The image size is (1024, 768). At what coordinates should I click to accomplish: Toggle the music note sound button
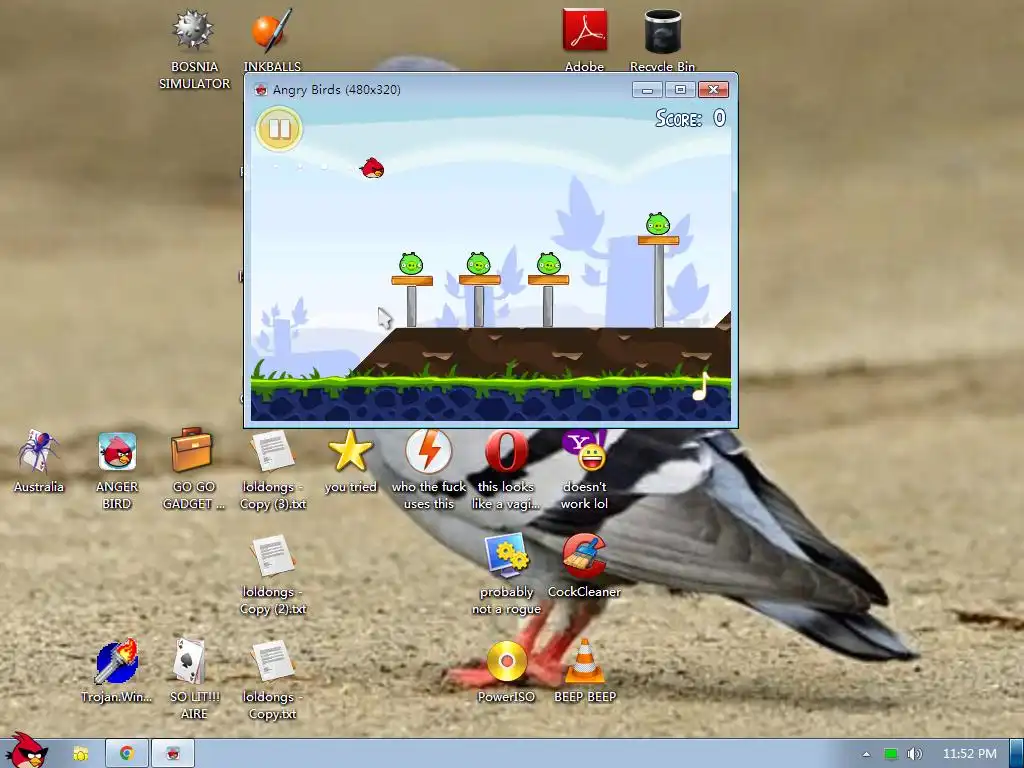[x=701, y=386]
